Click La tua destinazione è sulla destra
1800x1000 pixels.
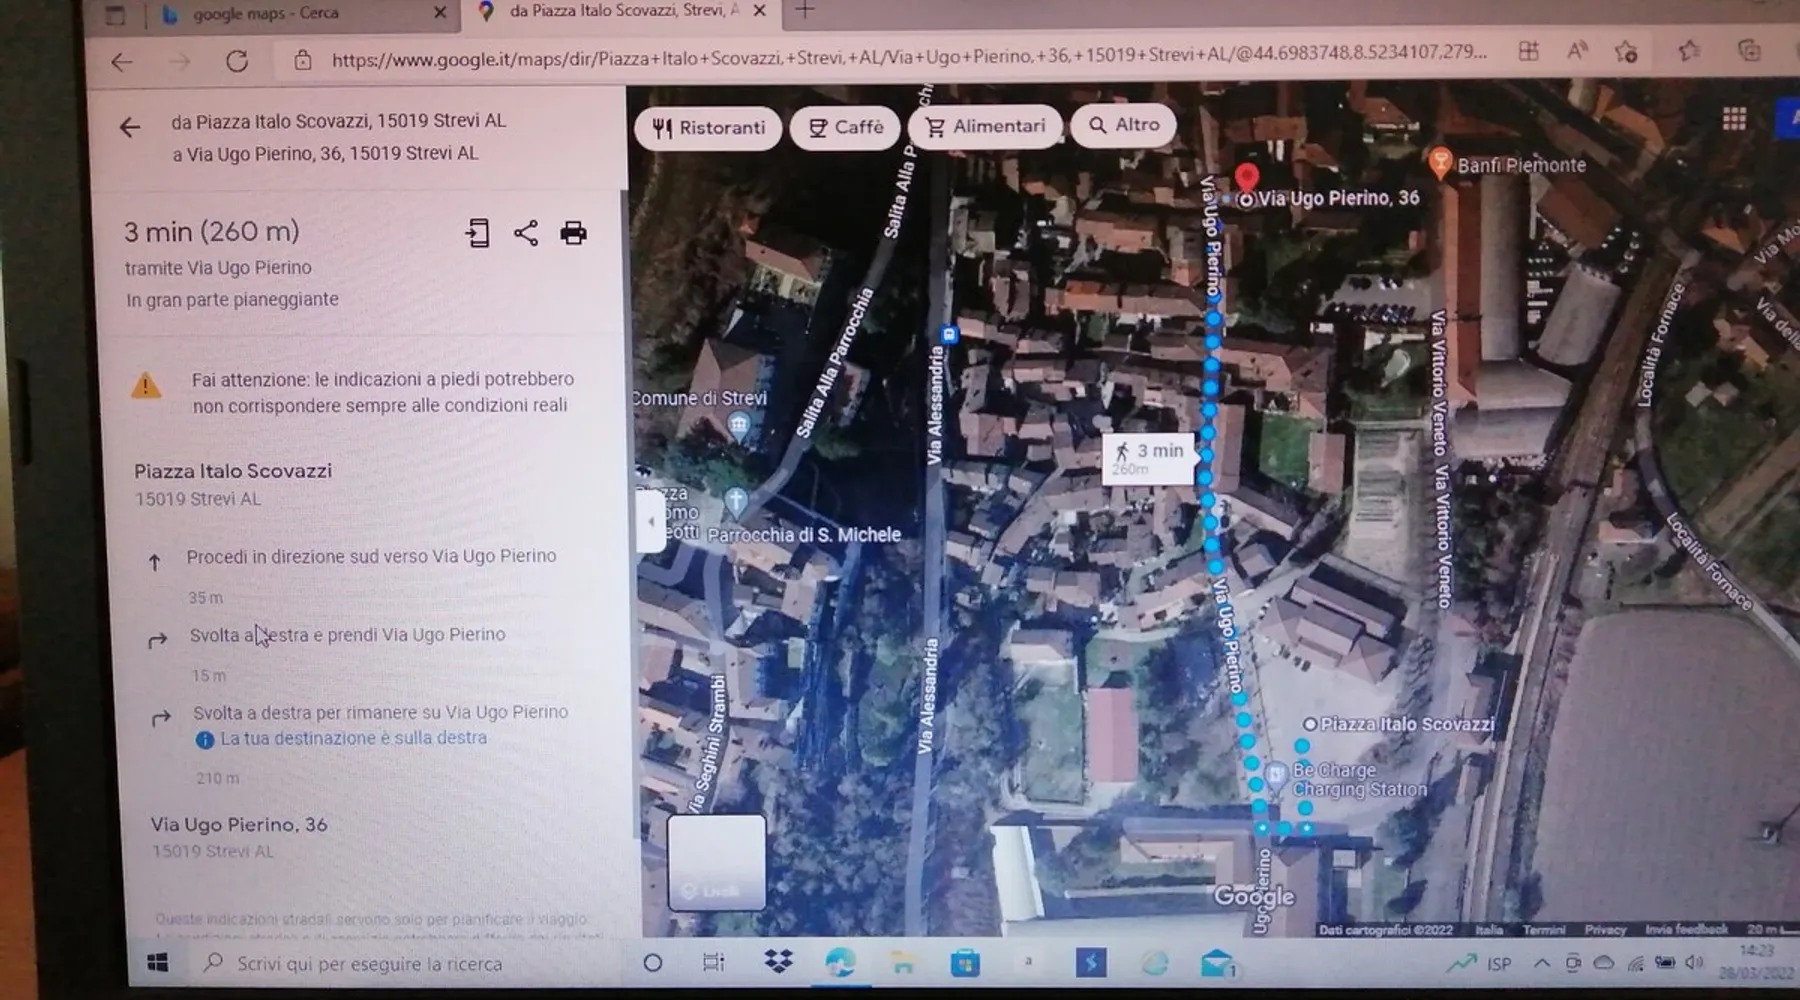[x=353, y=738]
